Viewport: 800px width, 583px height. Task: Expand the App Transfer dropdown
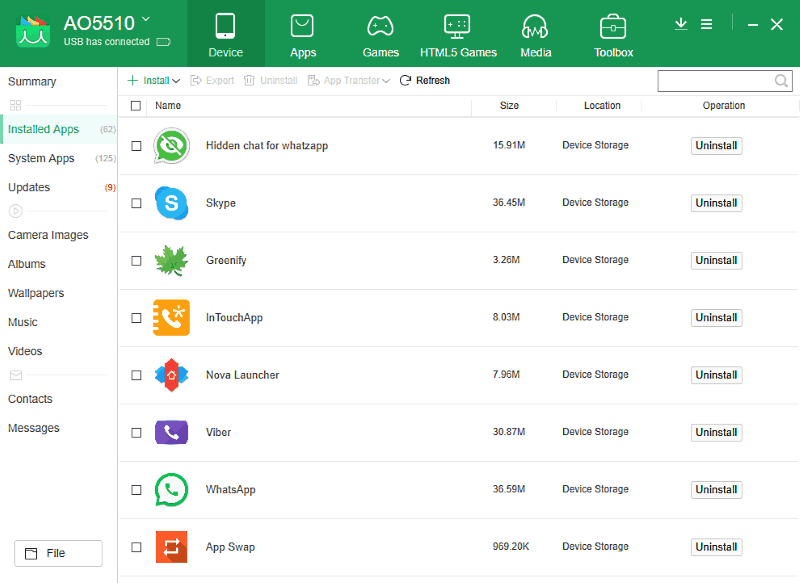(x=348, y=81)
